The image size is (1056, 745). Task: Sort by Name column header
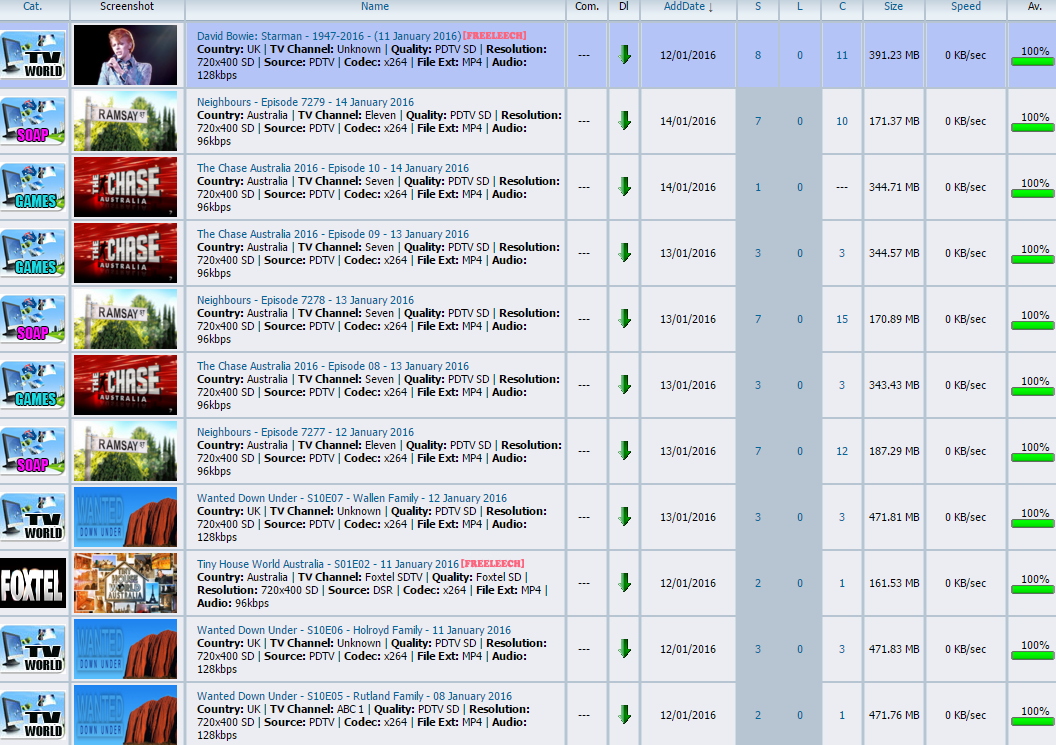[x=374, y=6]
